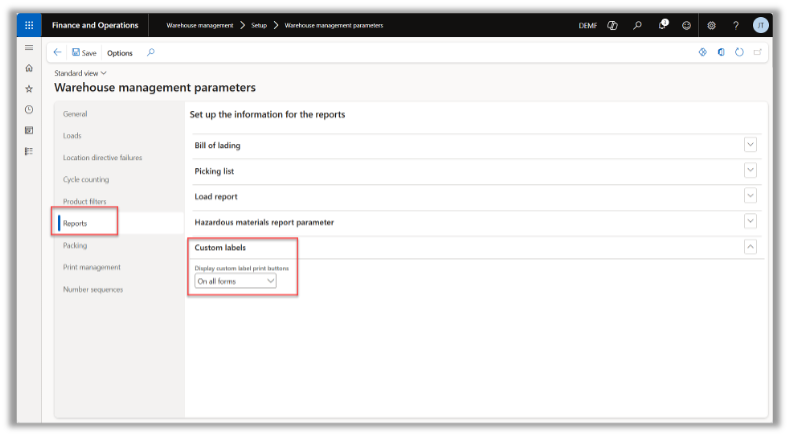The height and width of the screenshot is (438, 790).
Task: Click Hazardous materials report parameter header text
Action: tap(264, 222)
